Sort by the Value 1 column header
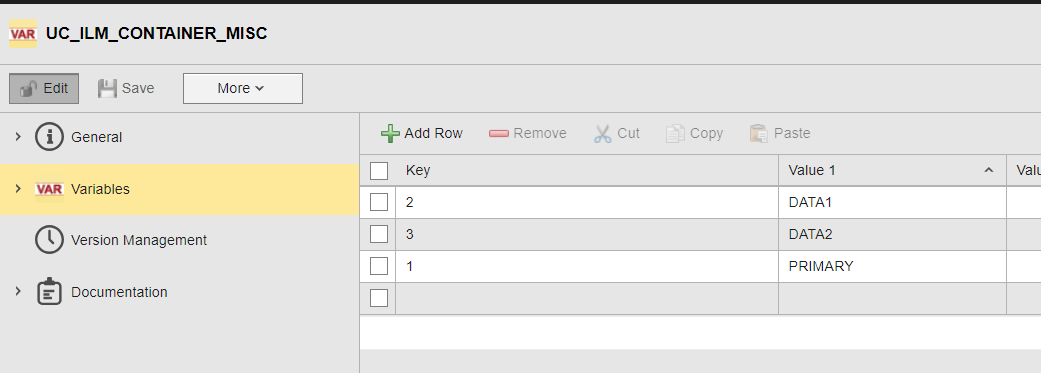Screen dimensions: 1041x373 click(x=892, y=171)
